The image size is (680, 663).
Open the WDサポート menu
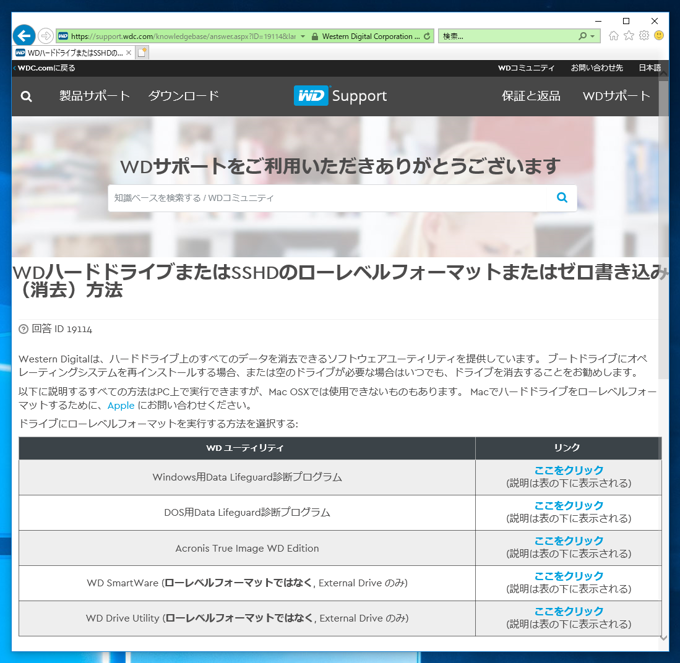tap(616, 96)
